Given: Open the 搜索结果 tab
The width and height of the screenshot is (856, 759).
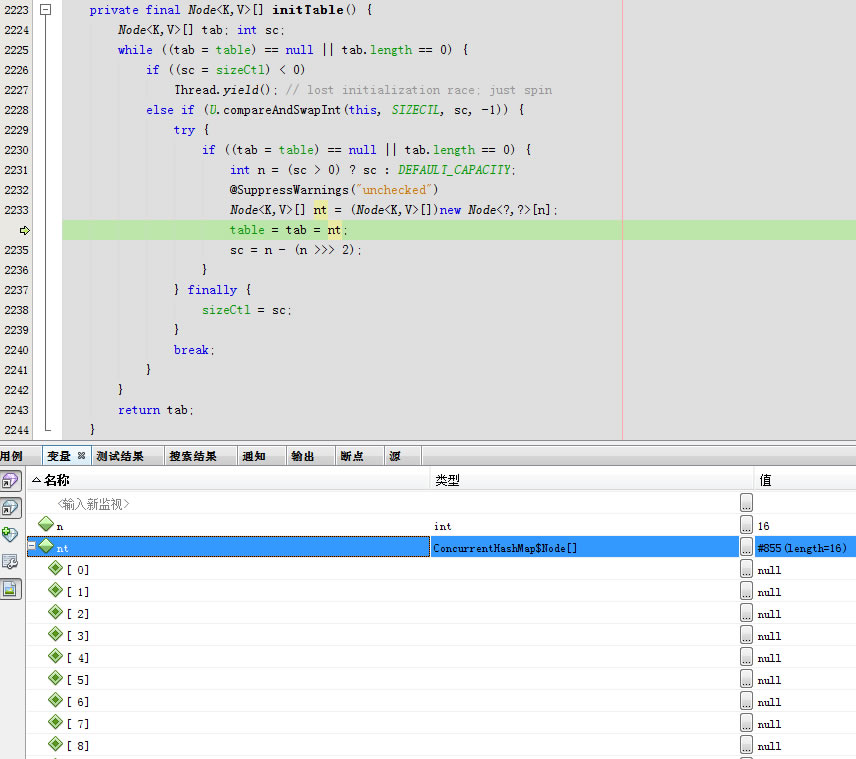Looking at the screenshot, I should click(x=193, y=456).
